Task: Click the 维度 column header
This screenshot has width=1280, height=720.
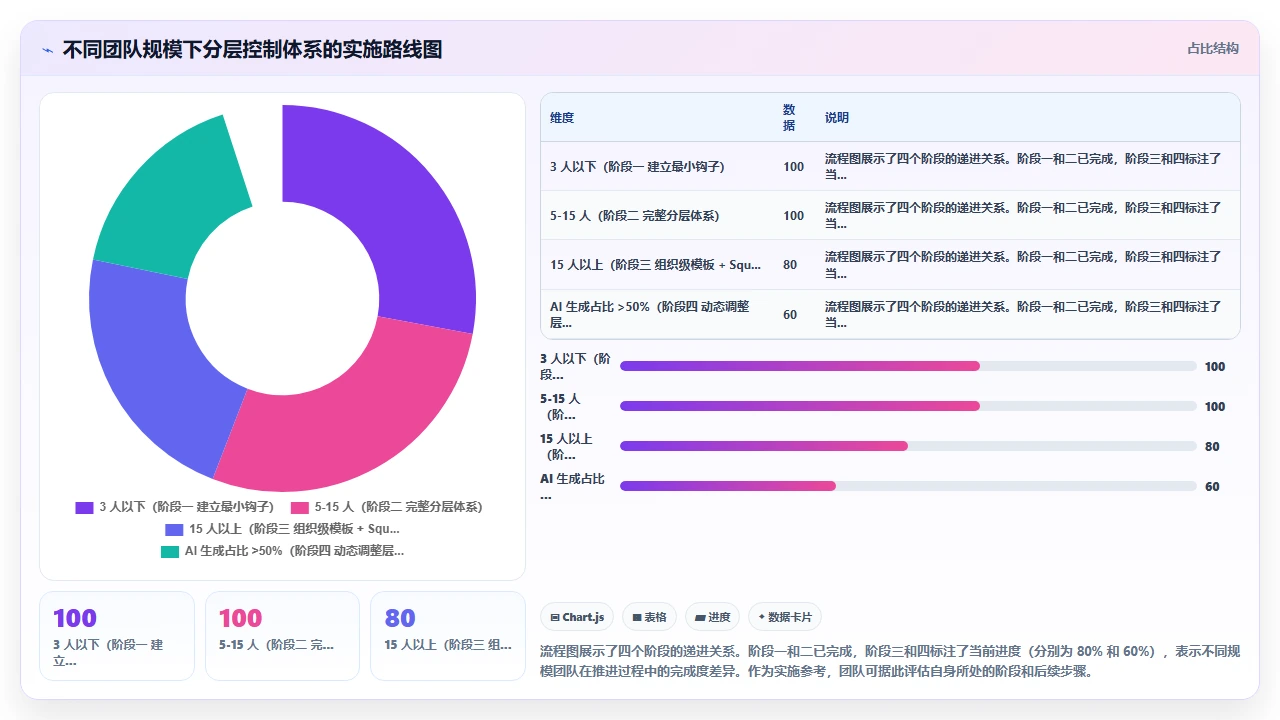Action: [562, 117]
